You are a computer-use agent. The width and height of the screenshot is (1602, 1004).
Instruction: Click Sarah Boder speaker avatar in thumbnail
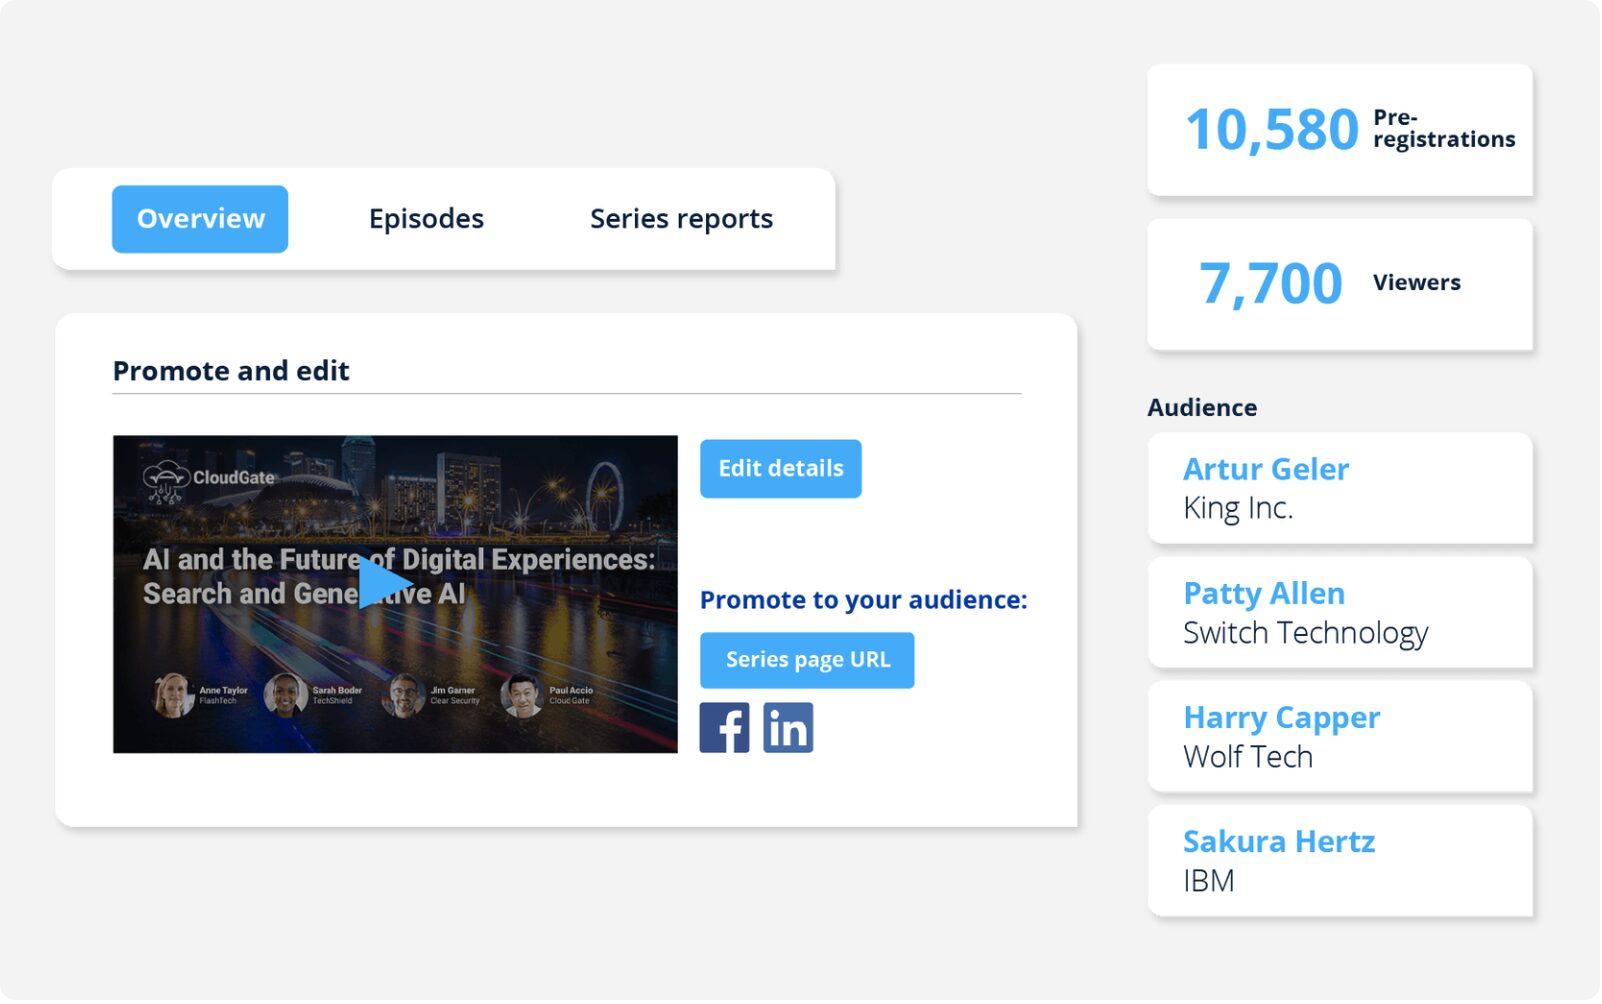coord(286,696)
